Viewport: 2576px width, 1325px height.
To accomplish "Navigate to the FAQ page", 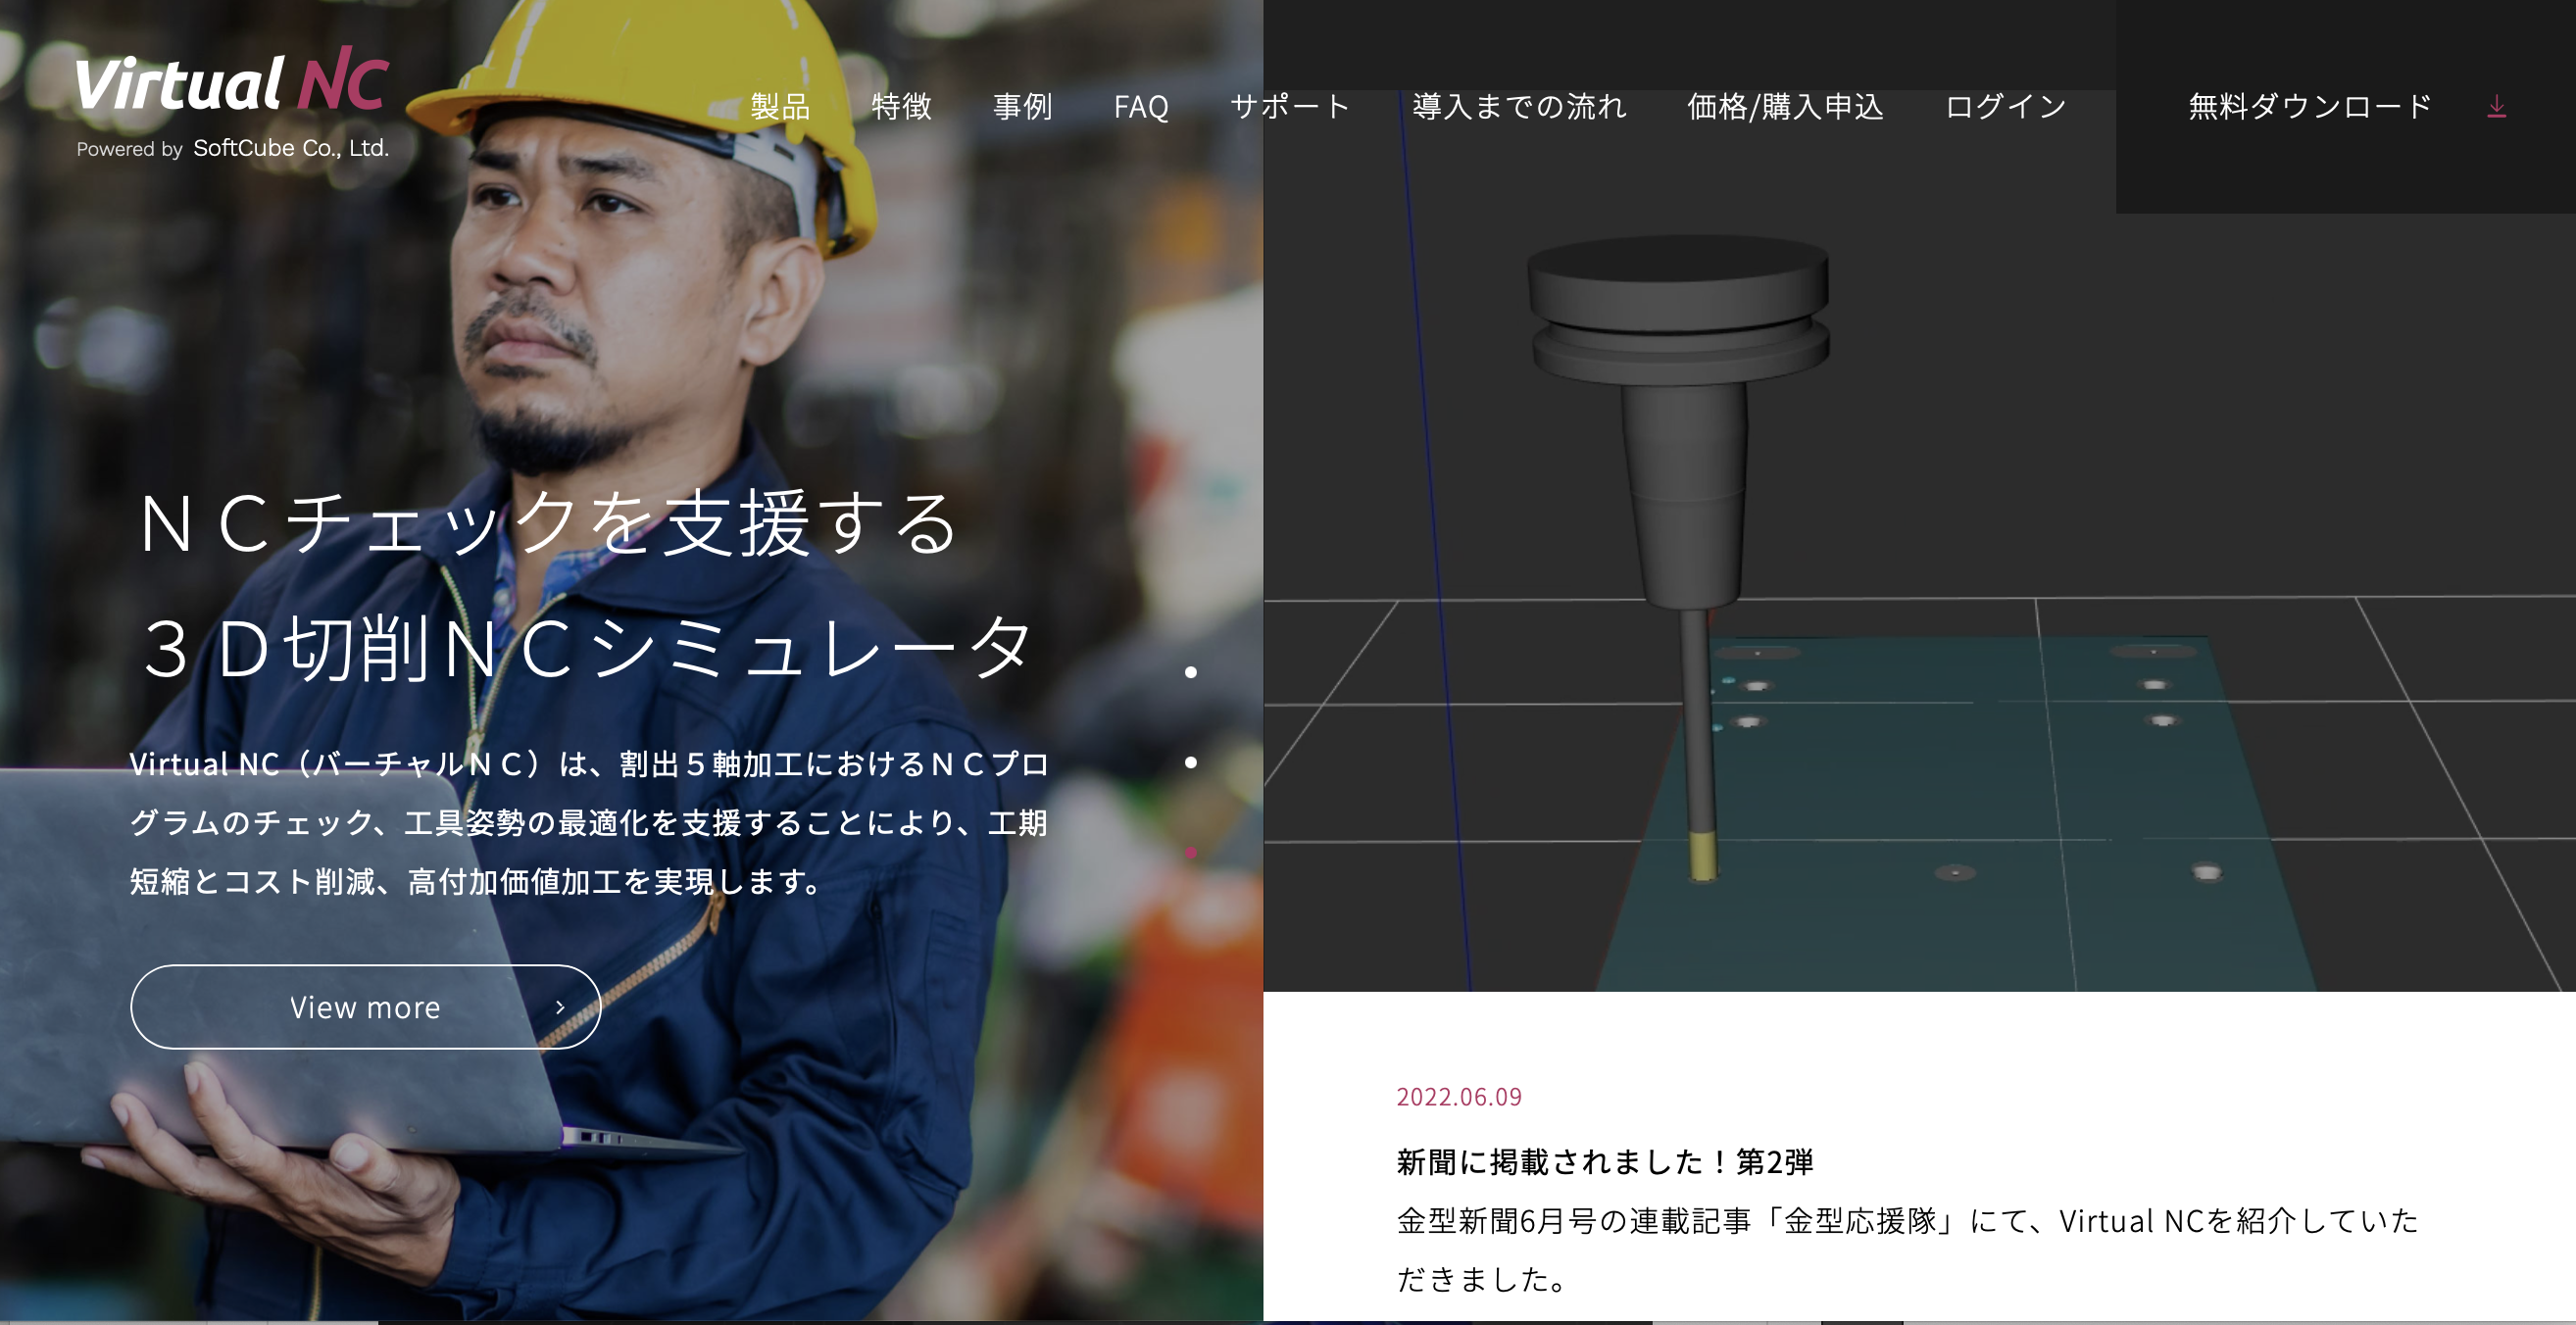I will 1141,106.
